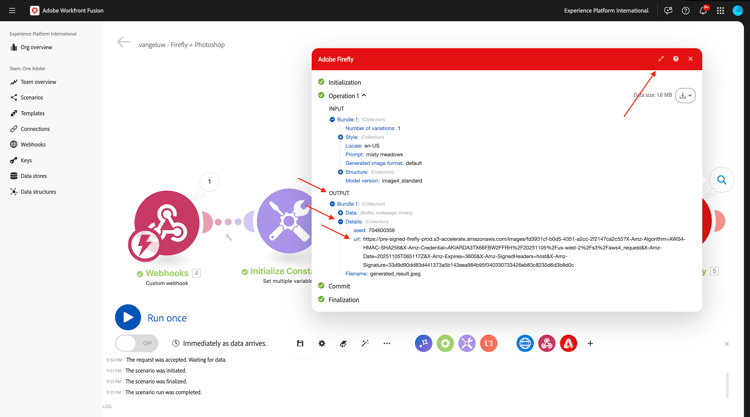This screenshot has height=417, width=750.
Task: Go back using the back arrow
Action: (x=123, y=43)
